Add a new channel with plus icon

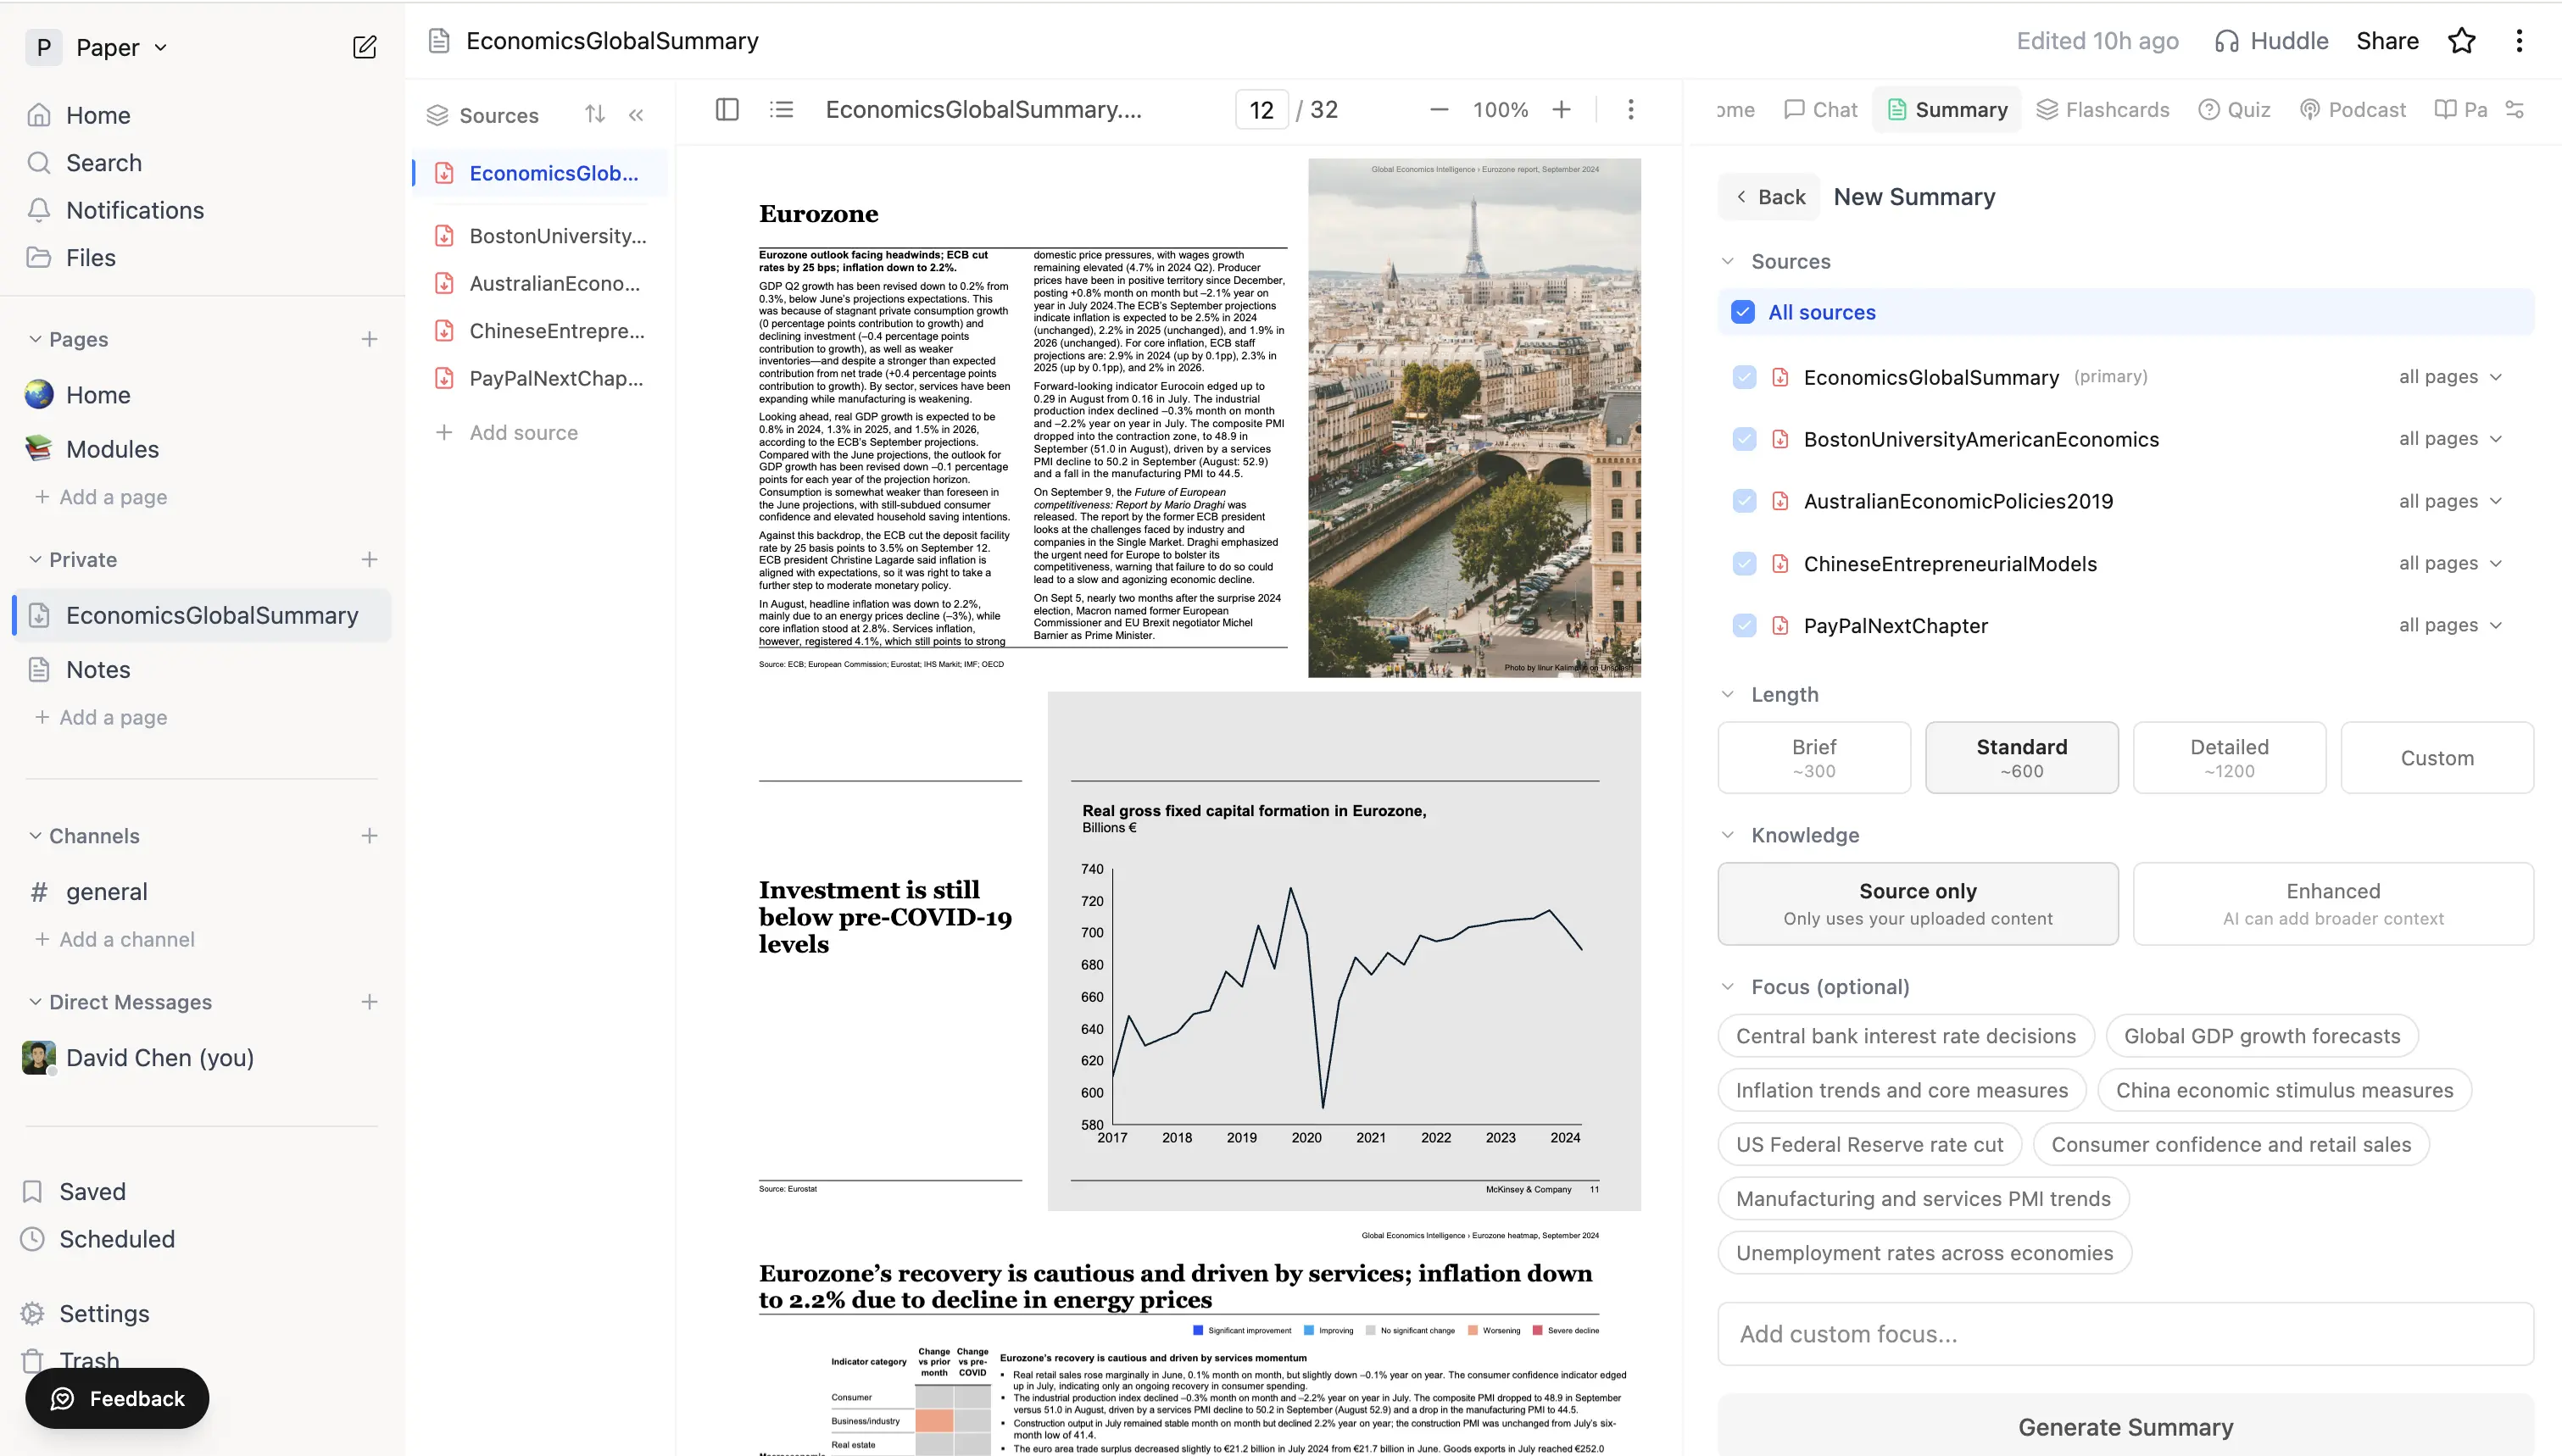click(369, 835)
